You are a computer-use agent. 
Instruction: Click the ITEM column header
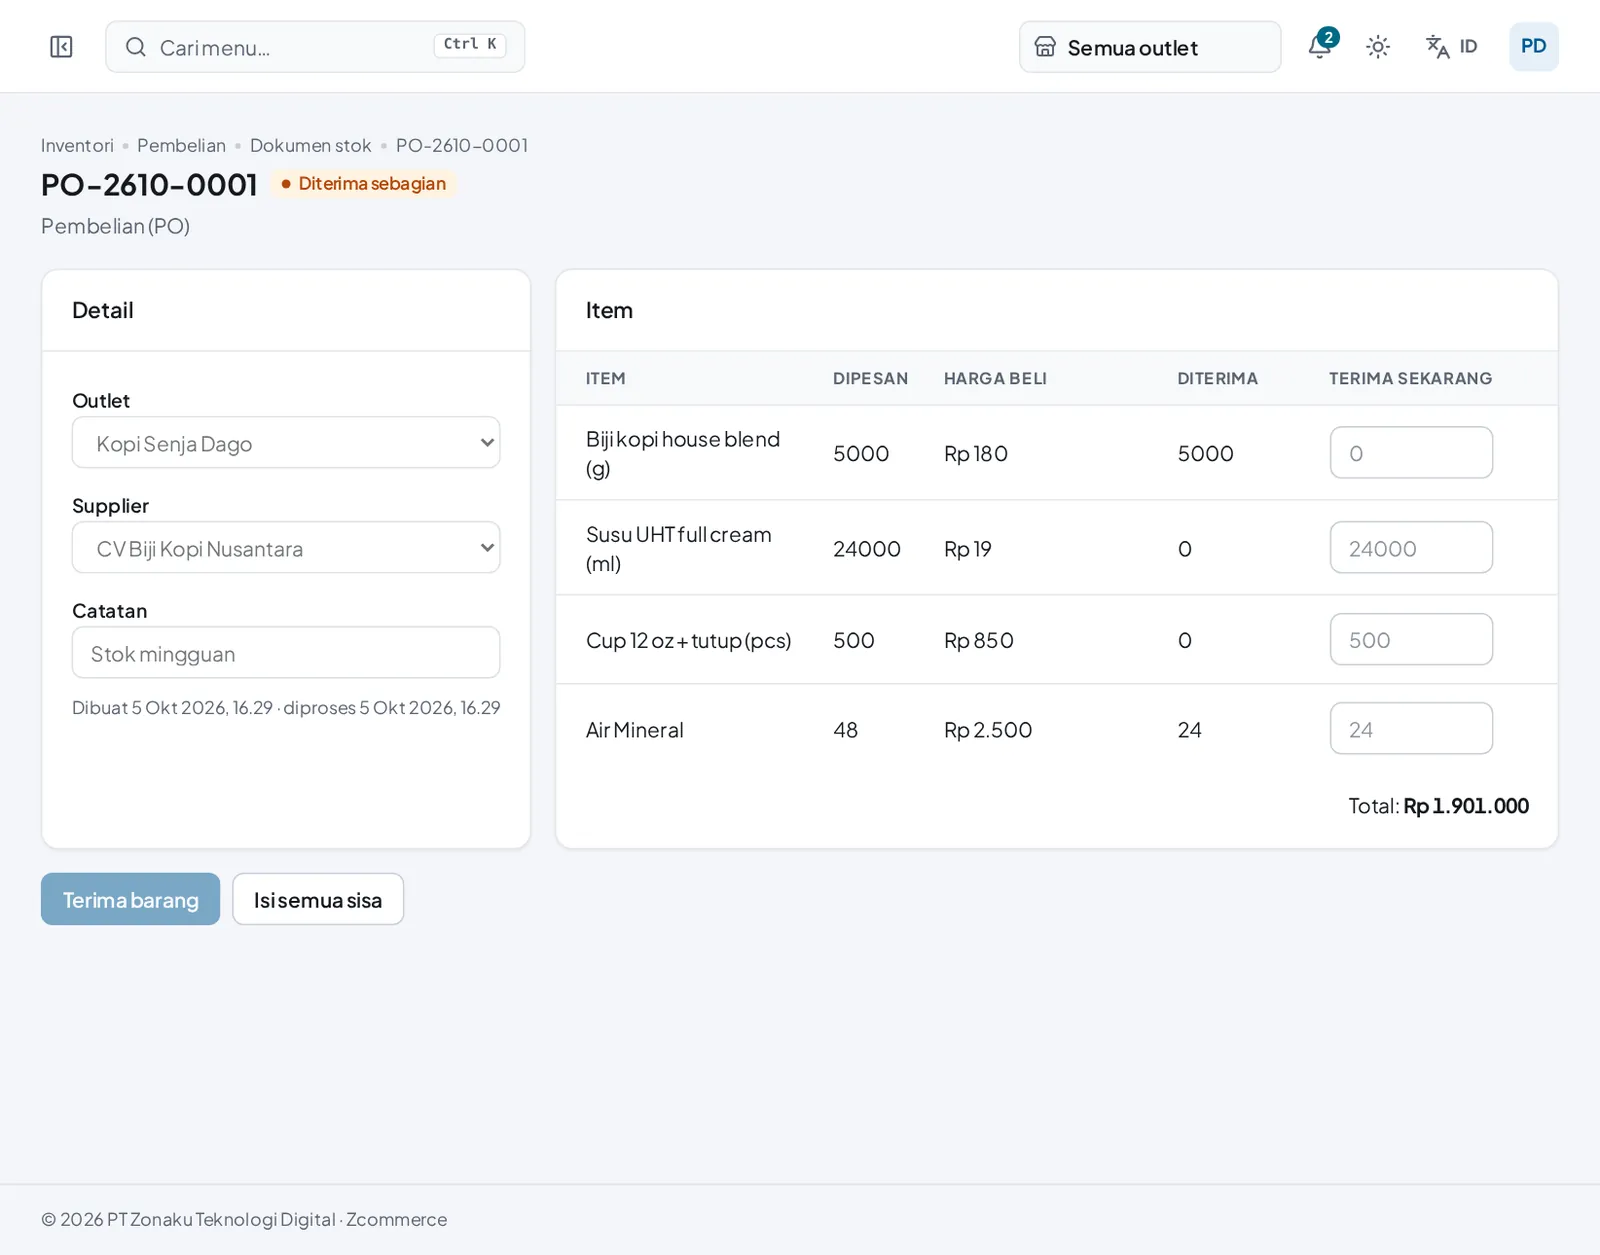(x=605, y=379)
